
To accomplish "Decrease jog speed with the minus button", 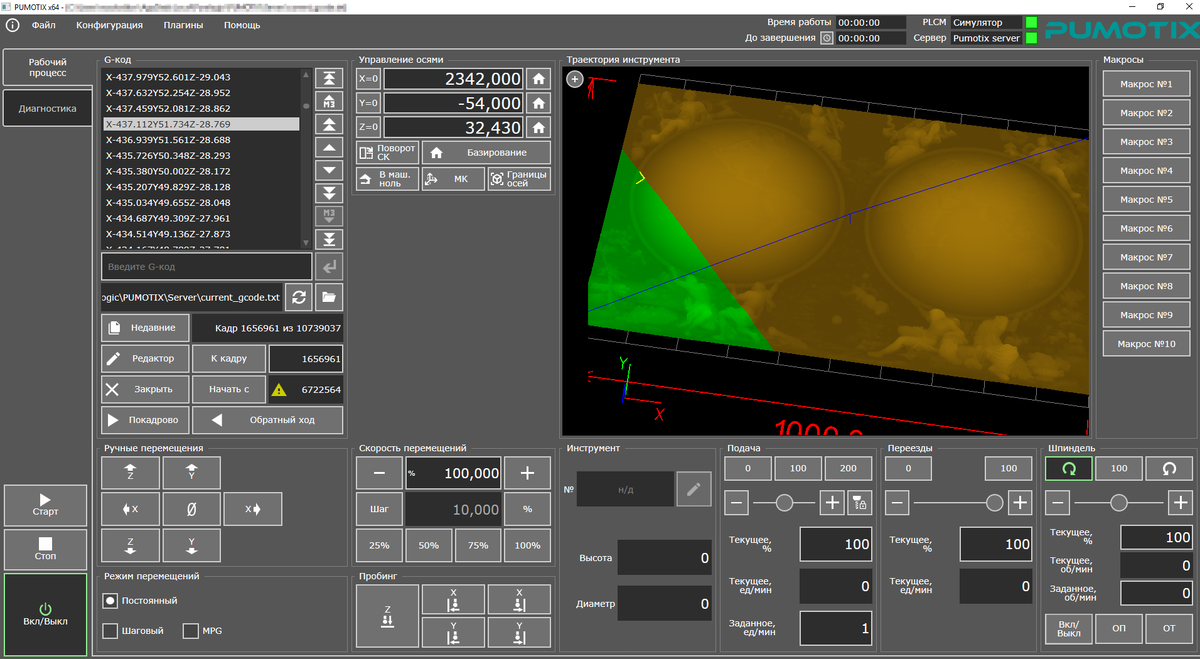I will tap(379, 474).
